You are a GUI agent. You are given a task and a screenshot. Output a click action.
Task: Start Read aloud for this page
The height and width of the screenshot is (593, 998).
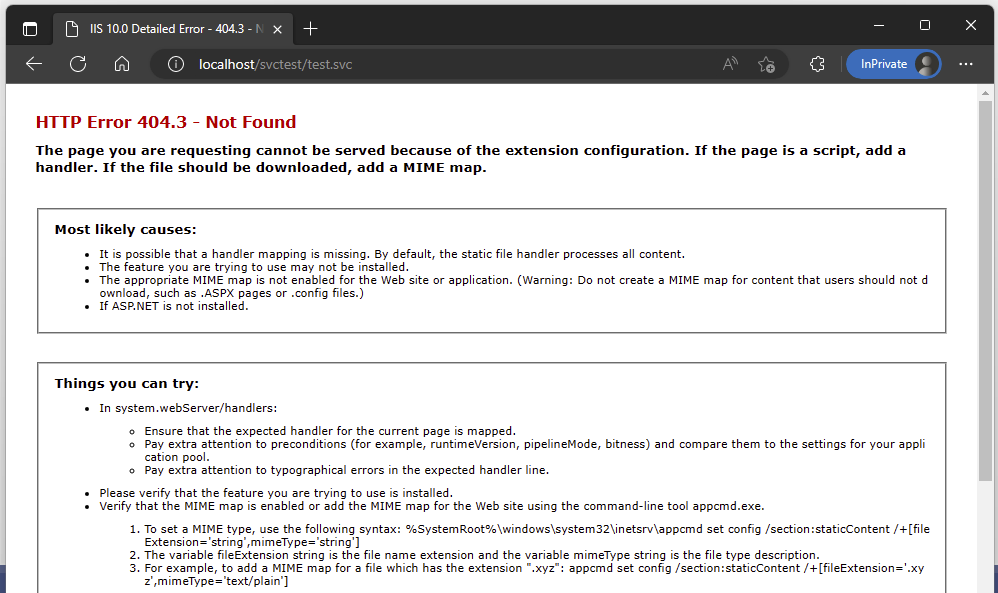tap(730, 64)
